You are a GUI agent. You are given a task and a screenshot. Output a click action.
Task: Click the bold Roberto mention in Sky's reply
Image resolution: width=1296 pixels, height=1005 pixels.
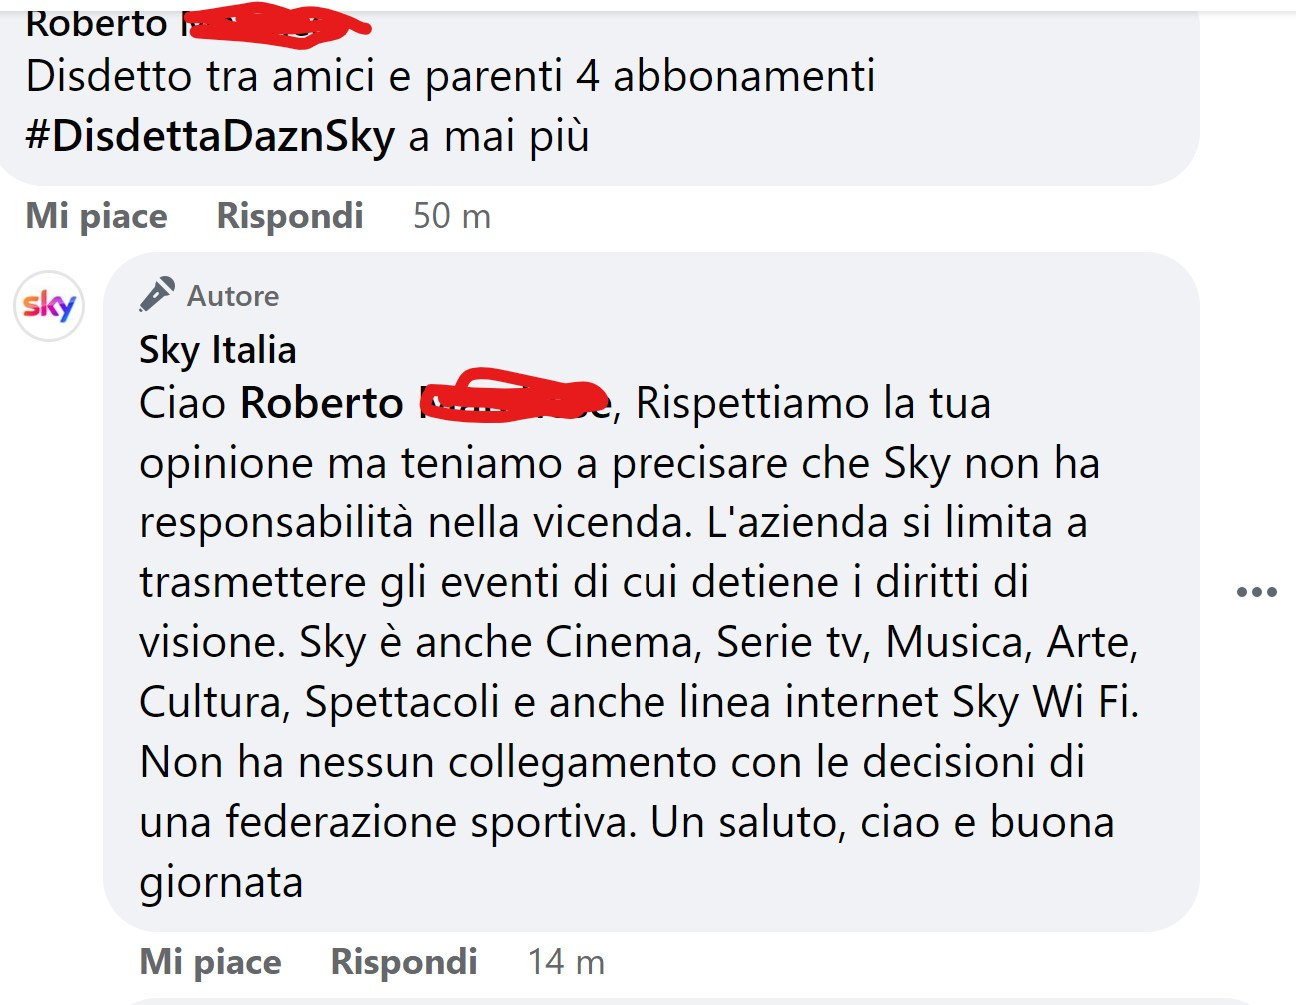tap(322, 403)
